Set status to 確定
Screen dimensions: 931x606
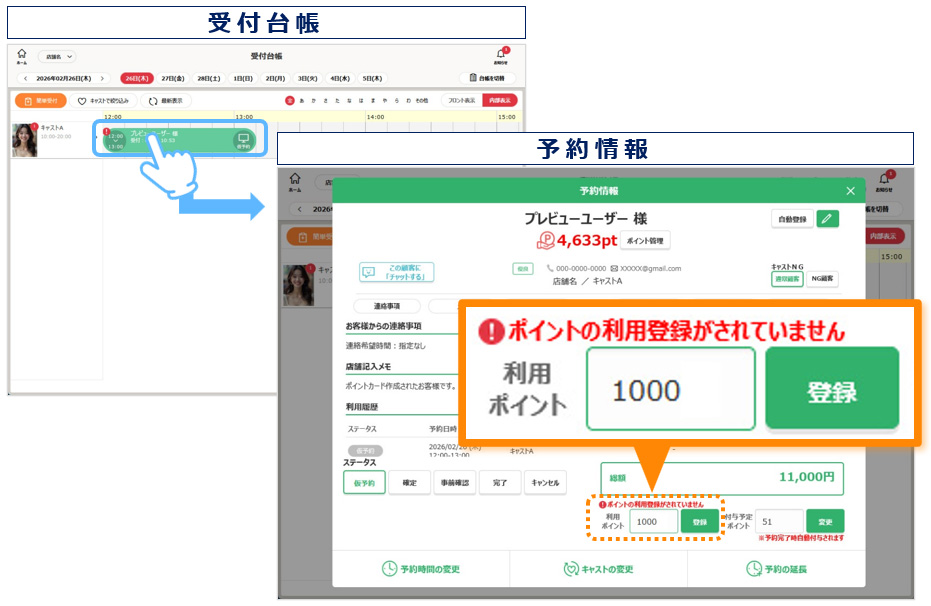pyautogui.click(x=409, y=483)
